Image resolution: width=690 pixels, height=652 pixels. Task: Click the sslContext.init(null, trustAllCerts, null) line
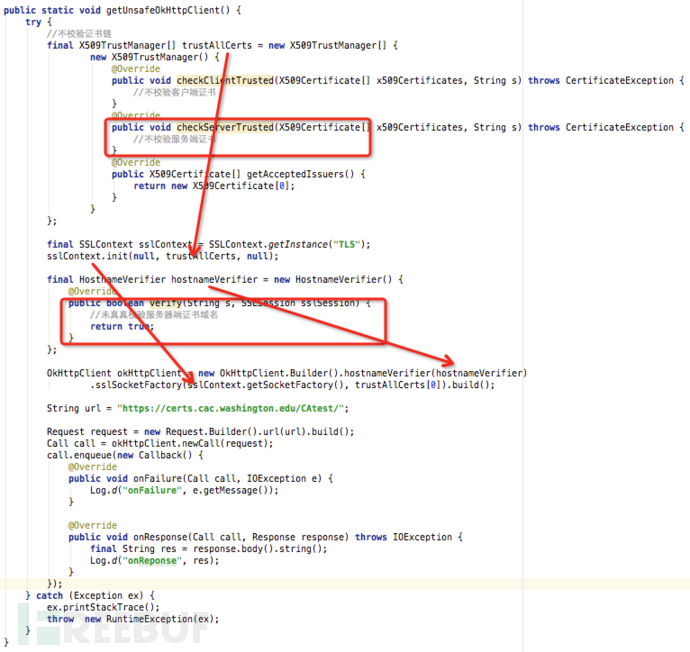click(162, 256)
